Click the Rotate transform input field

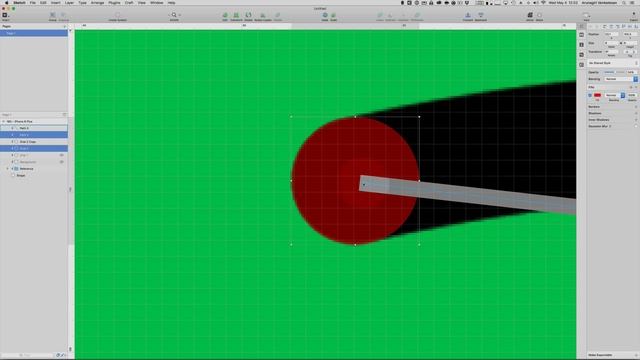click(611, 52)
